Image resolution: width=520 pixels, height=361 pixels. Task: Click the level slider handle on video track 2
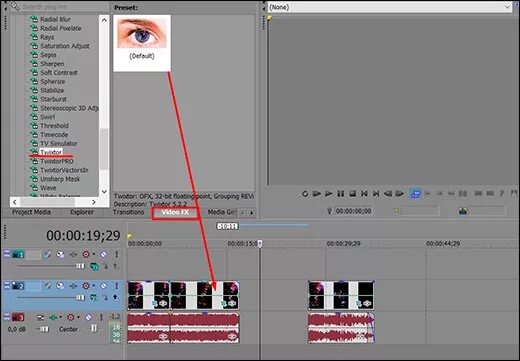click(80, 297)
